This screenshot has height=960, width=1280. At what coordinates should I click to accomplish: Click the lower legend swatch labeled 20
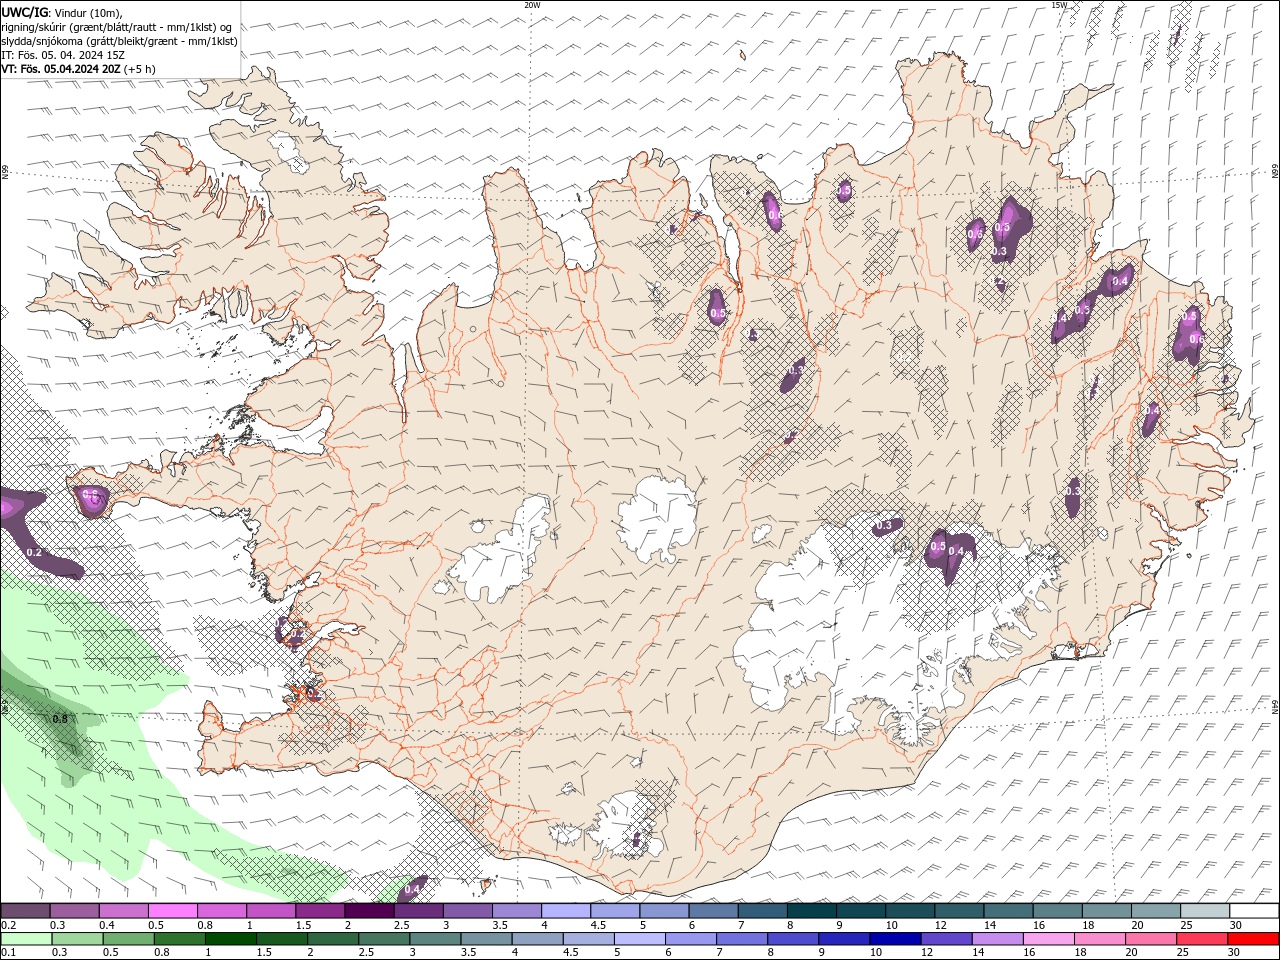point(1151,939)
